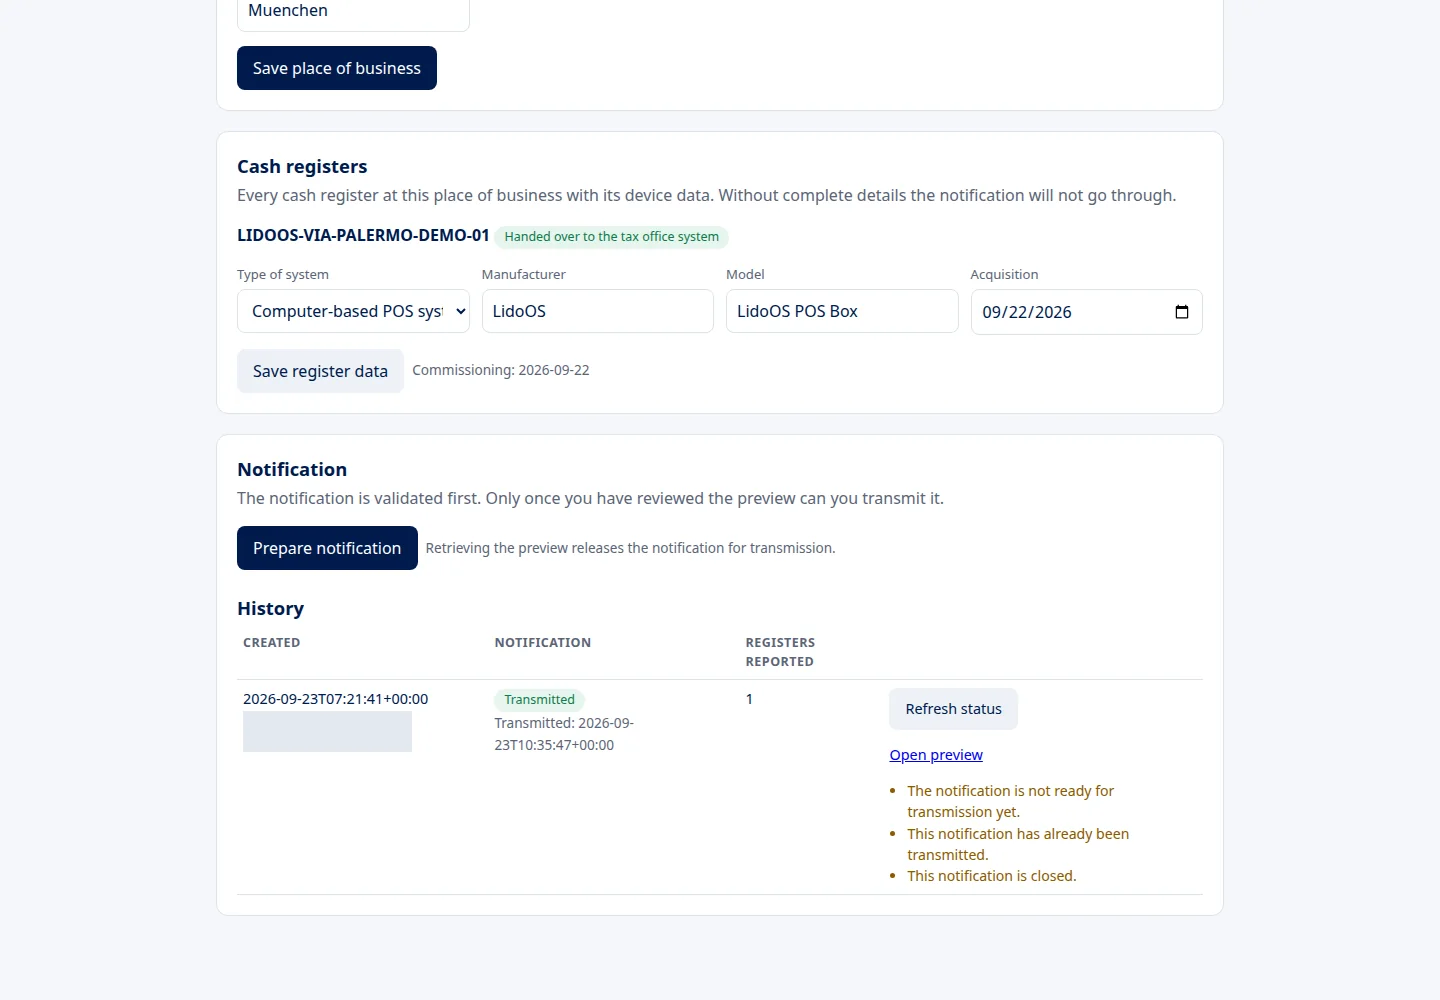Screen dimensions: 1440x1000
Task: Click warning 'not ready for transmission yet'
Action: coord(1010,801)
